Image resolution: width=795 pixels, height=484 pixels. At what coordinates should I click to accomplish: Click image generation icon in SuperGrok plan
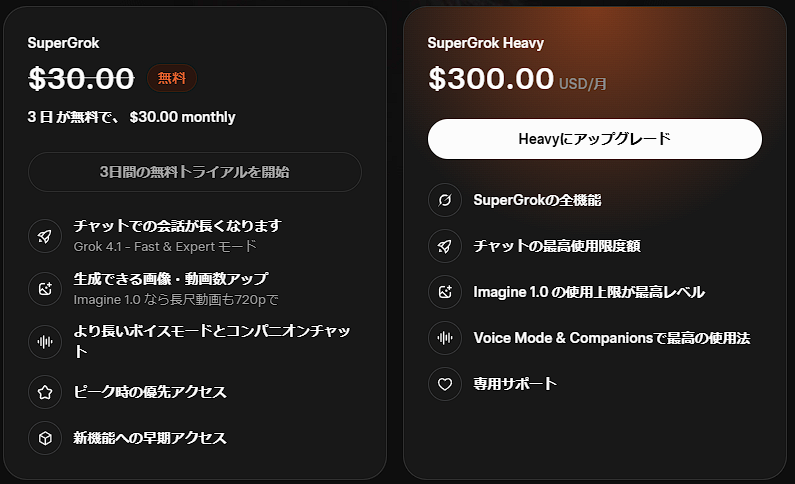tap(45, 288)
